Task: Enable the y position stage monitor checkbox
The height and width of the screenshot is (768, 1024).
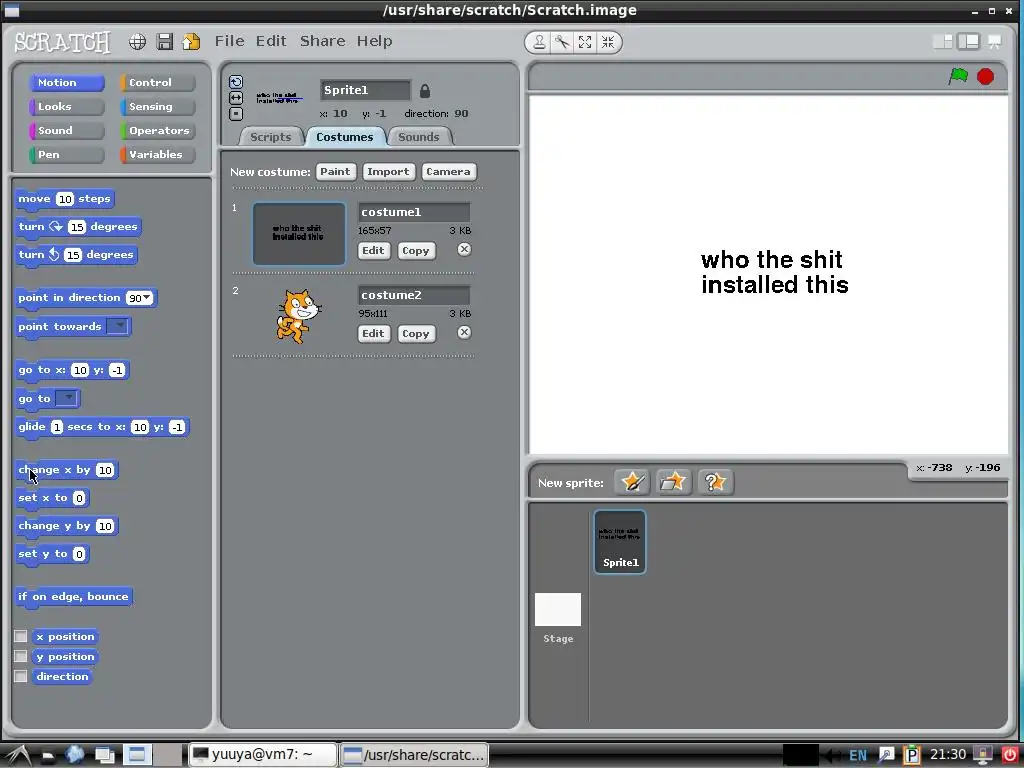Action: pos(21,656)
